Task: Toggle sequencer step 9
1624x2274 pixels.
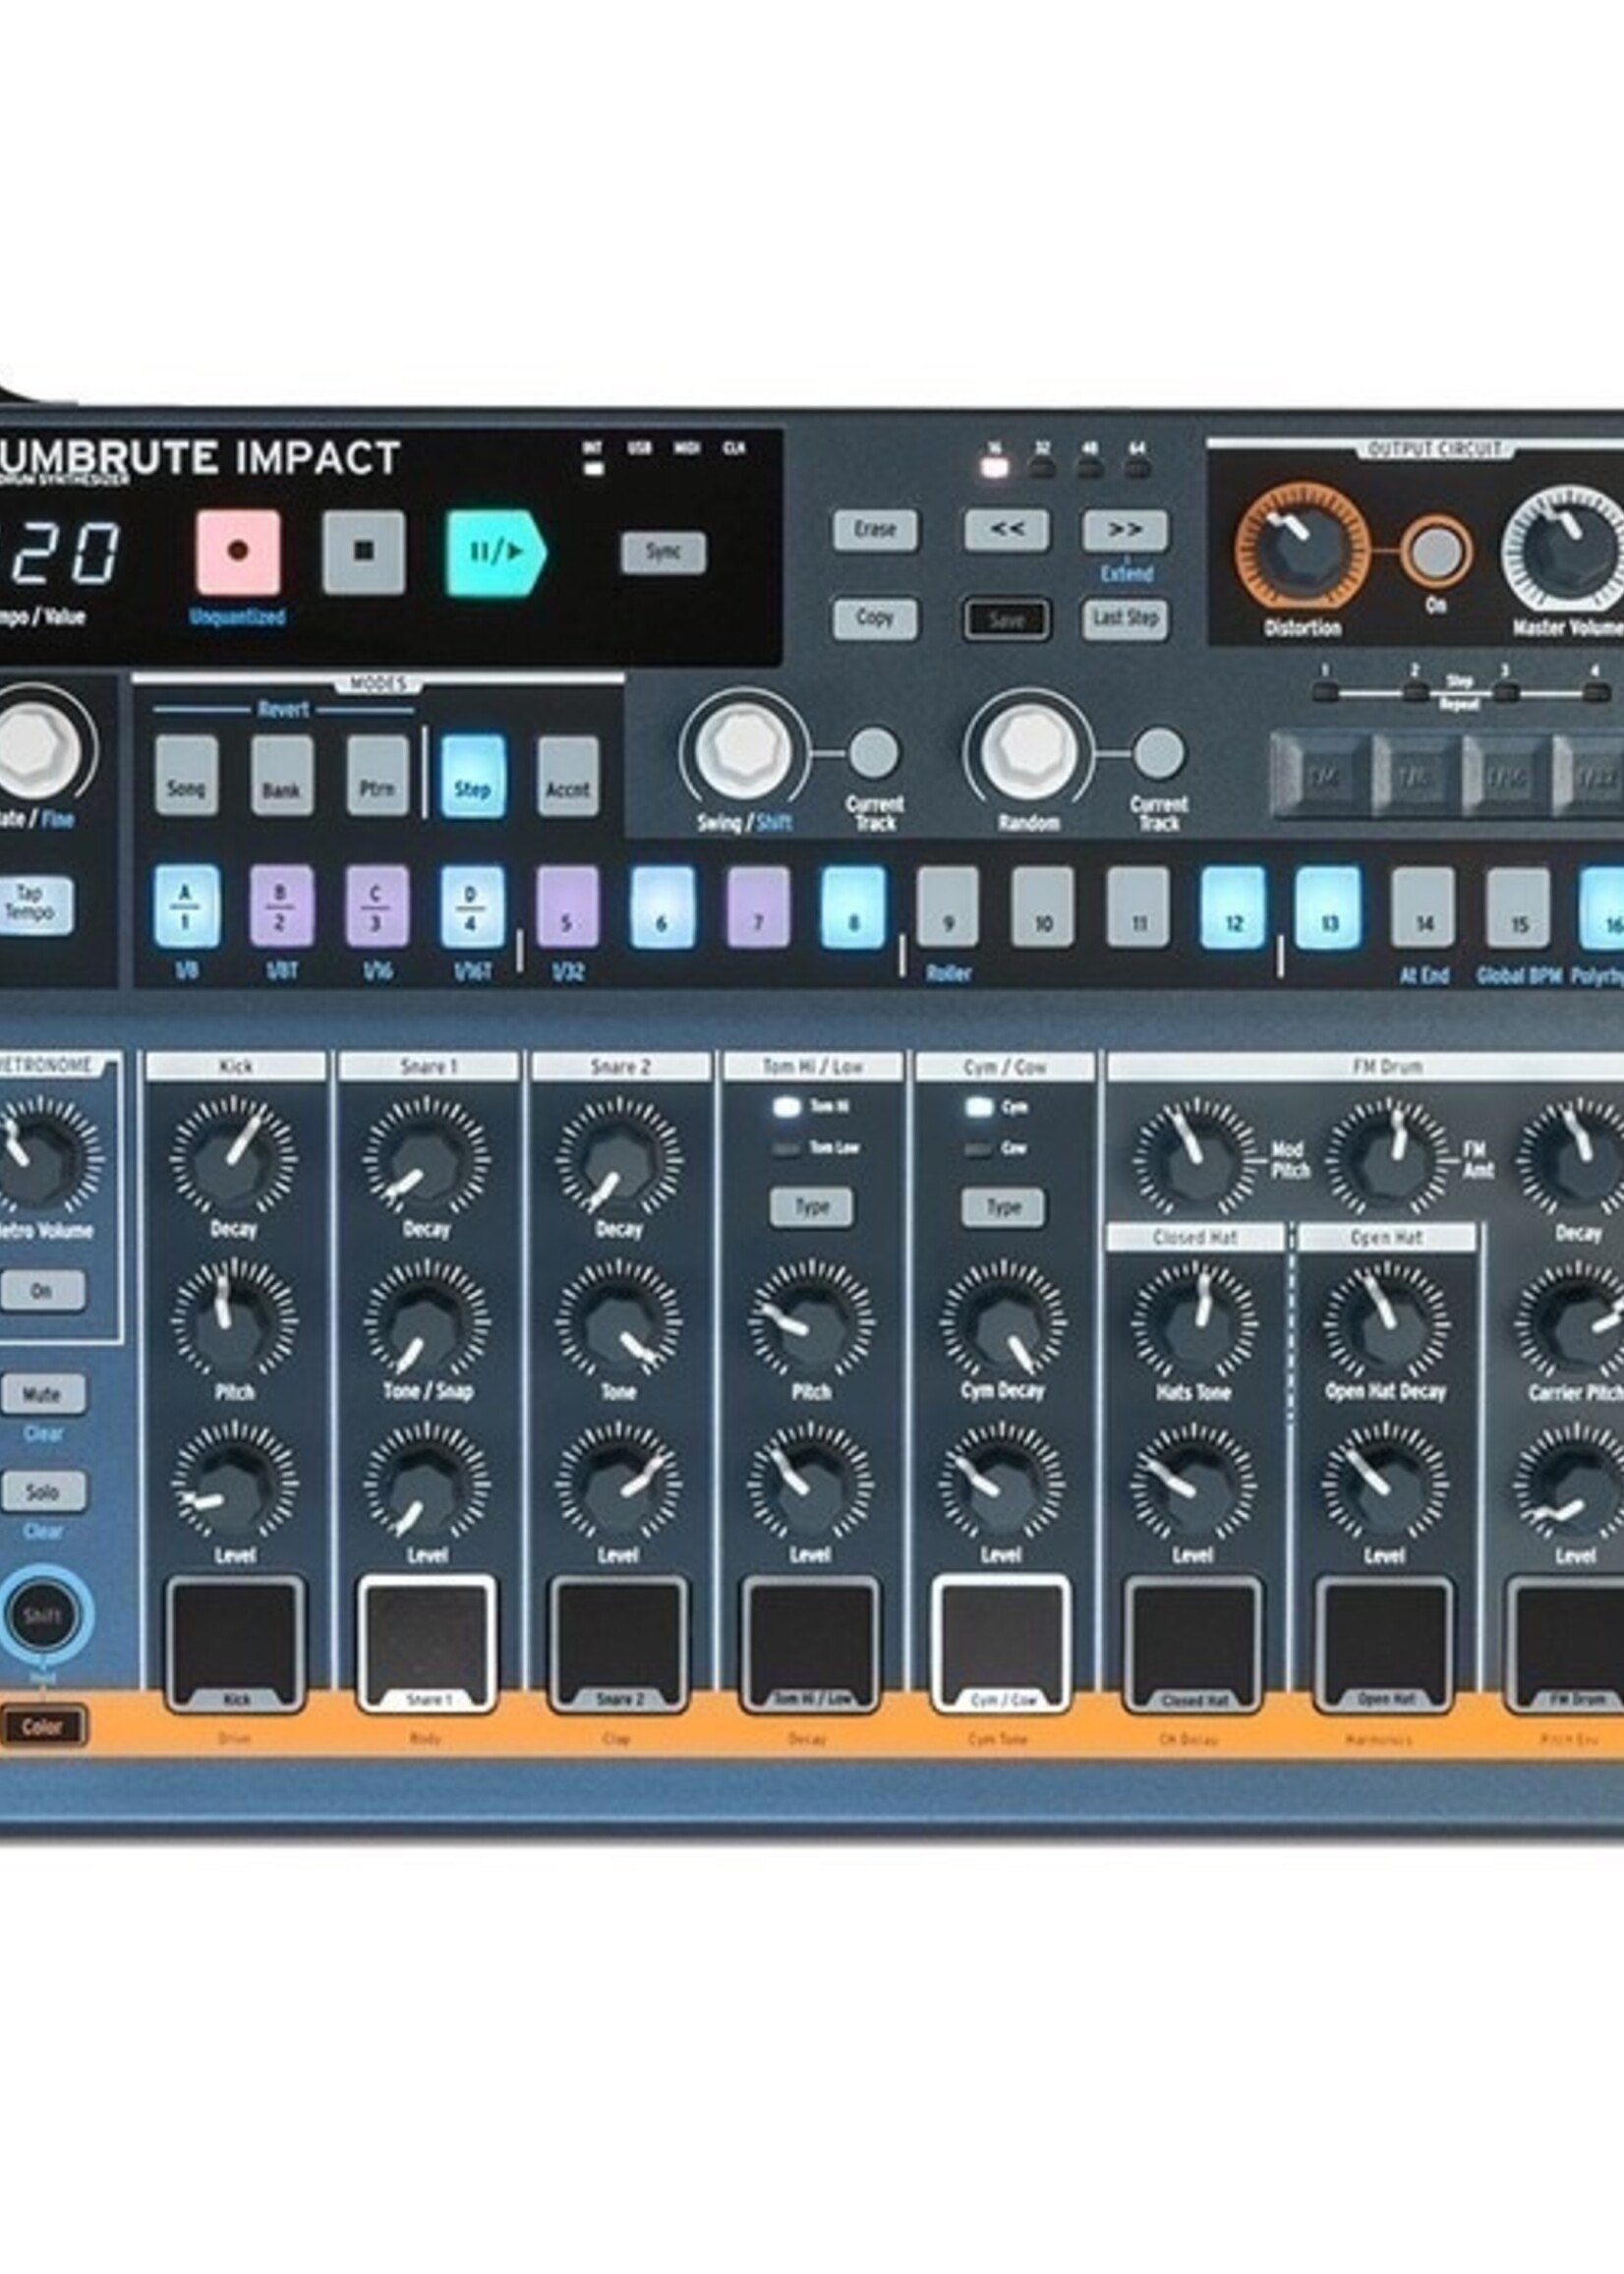Action: [948, 906]
